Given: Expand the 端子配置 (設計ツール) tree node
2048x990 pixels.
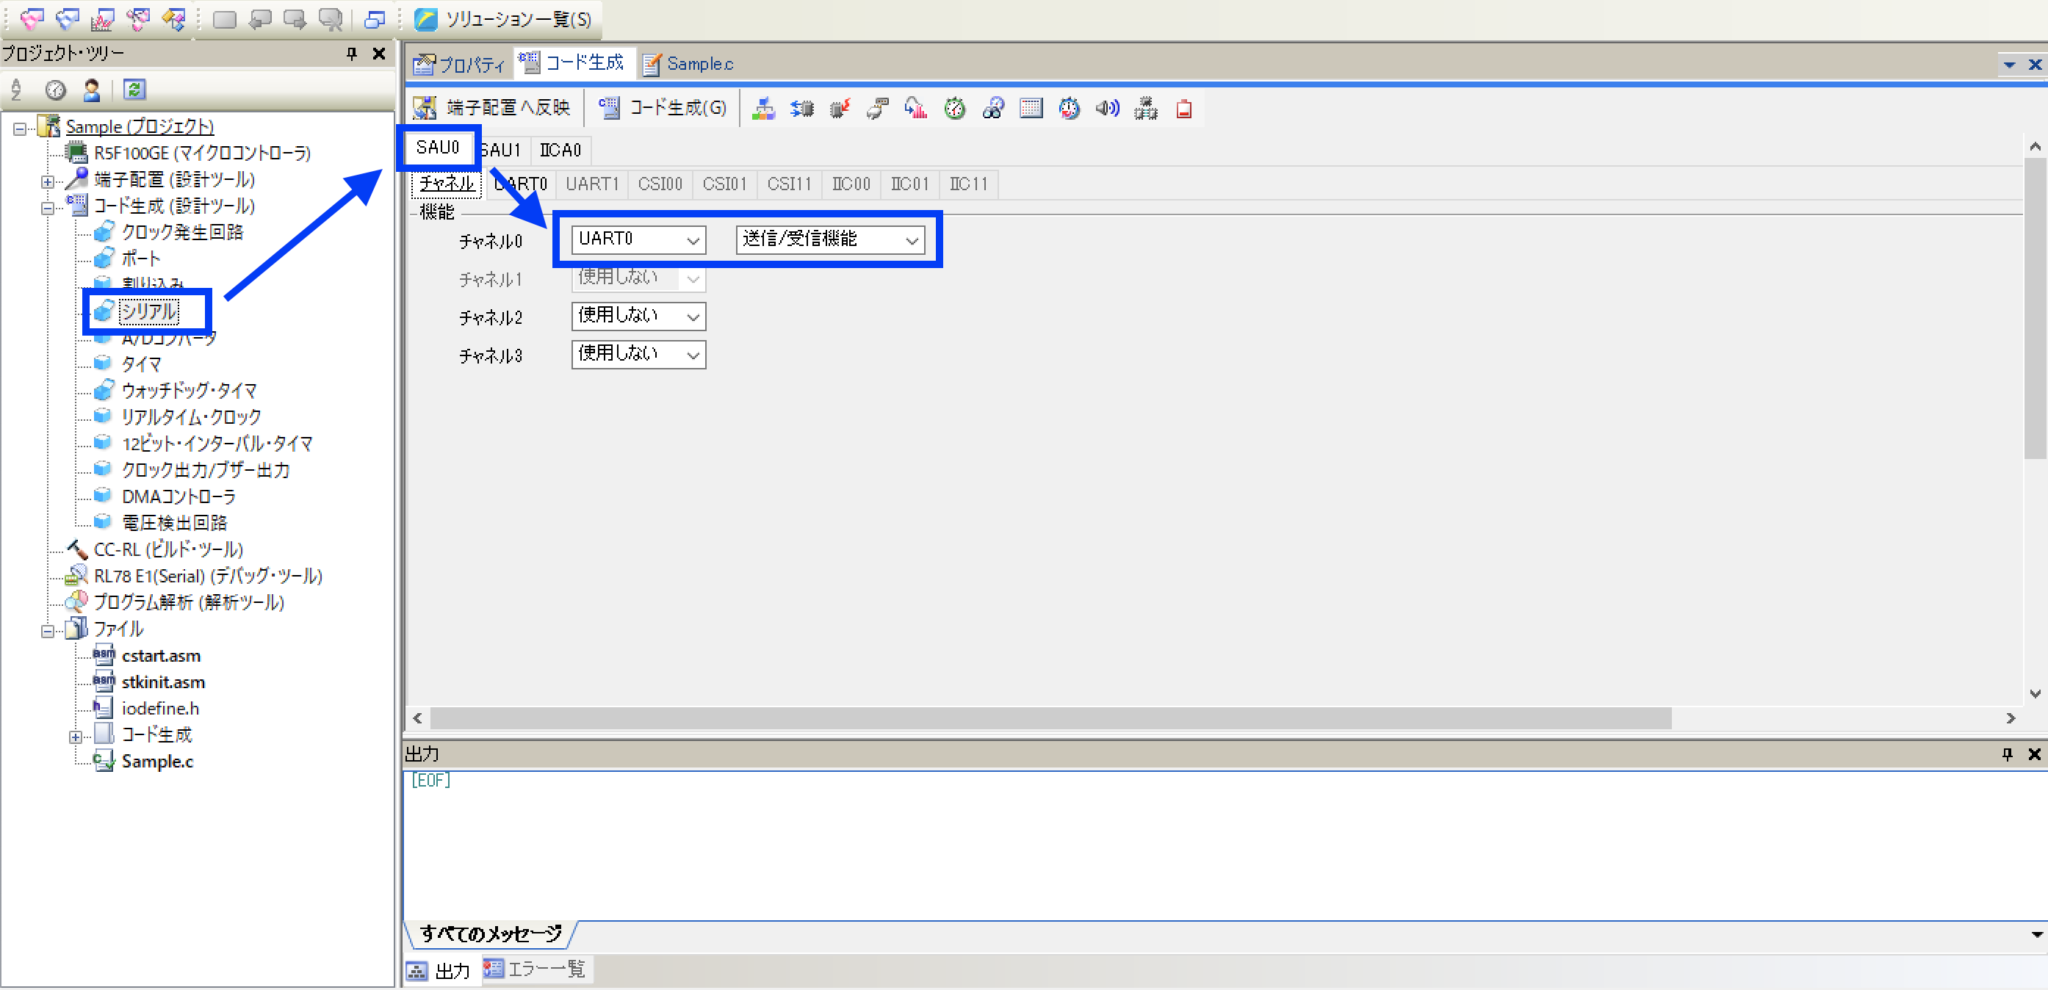Looking at the screenshot, I should 47,179.
